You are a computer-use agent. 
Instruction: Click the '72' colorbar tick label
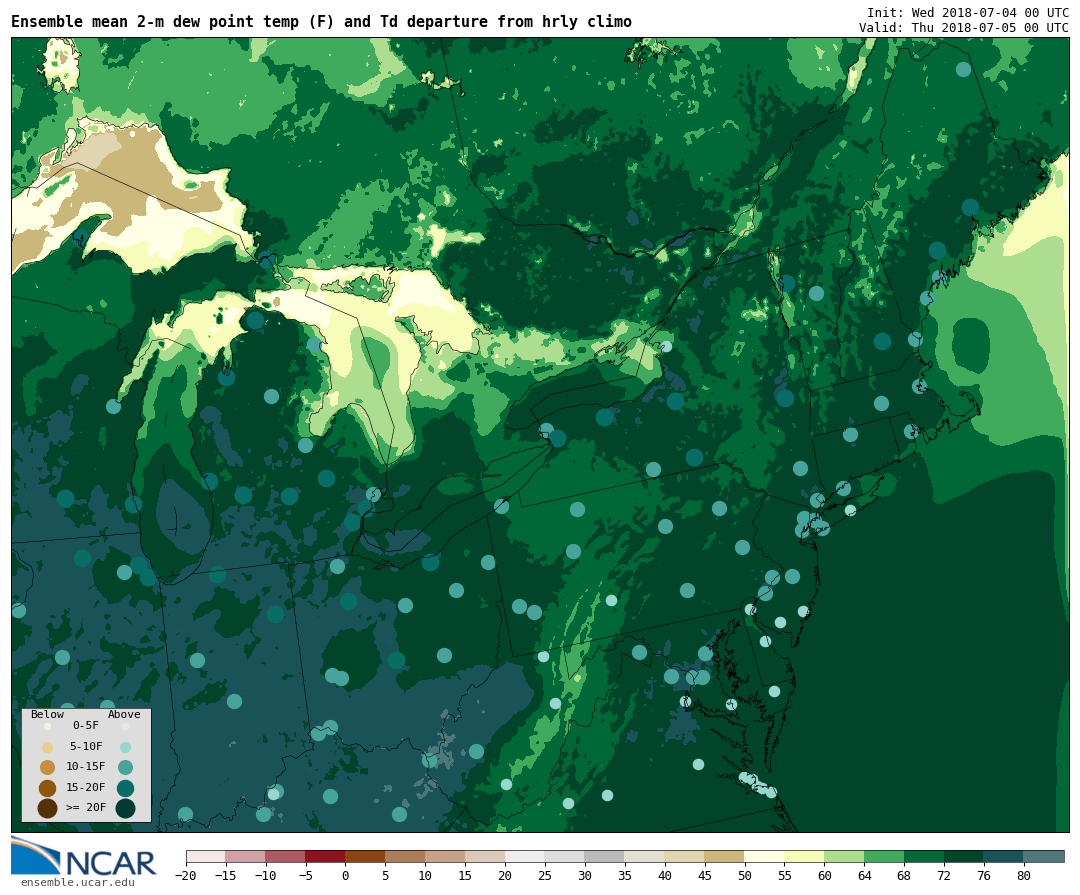[x=944, y=876]
